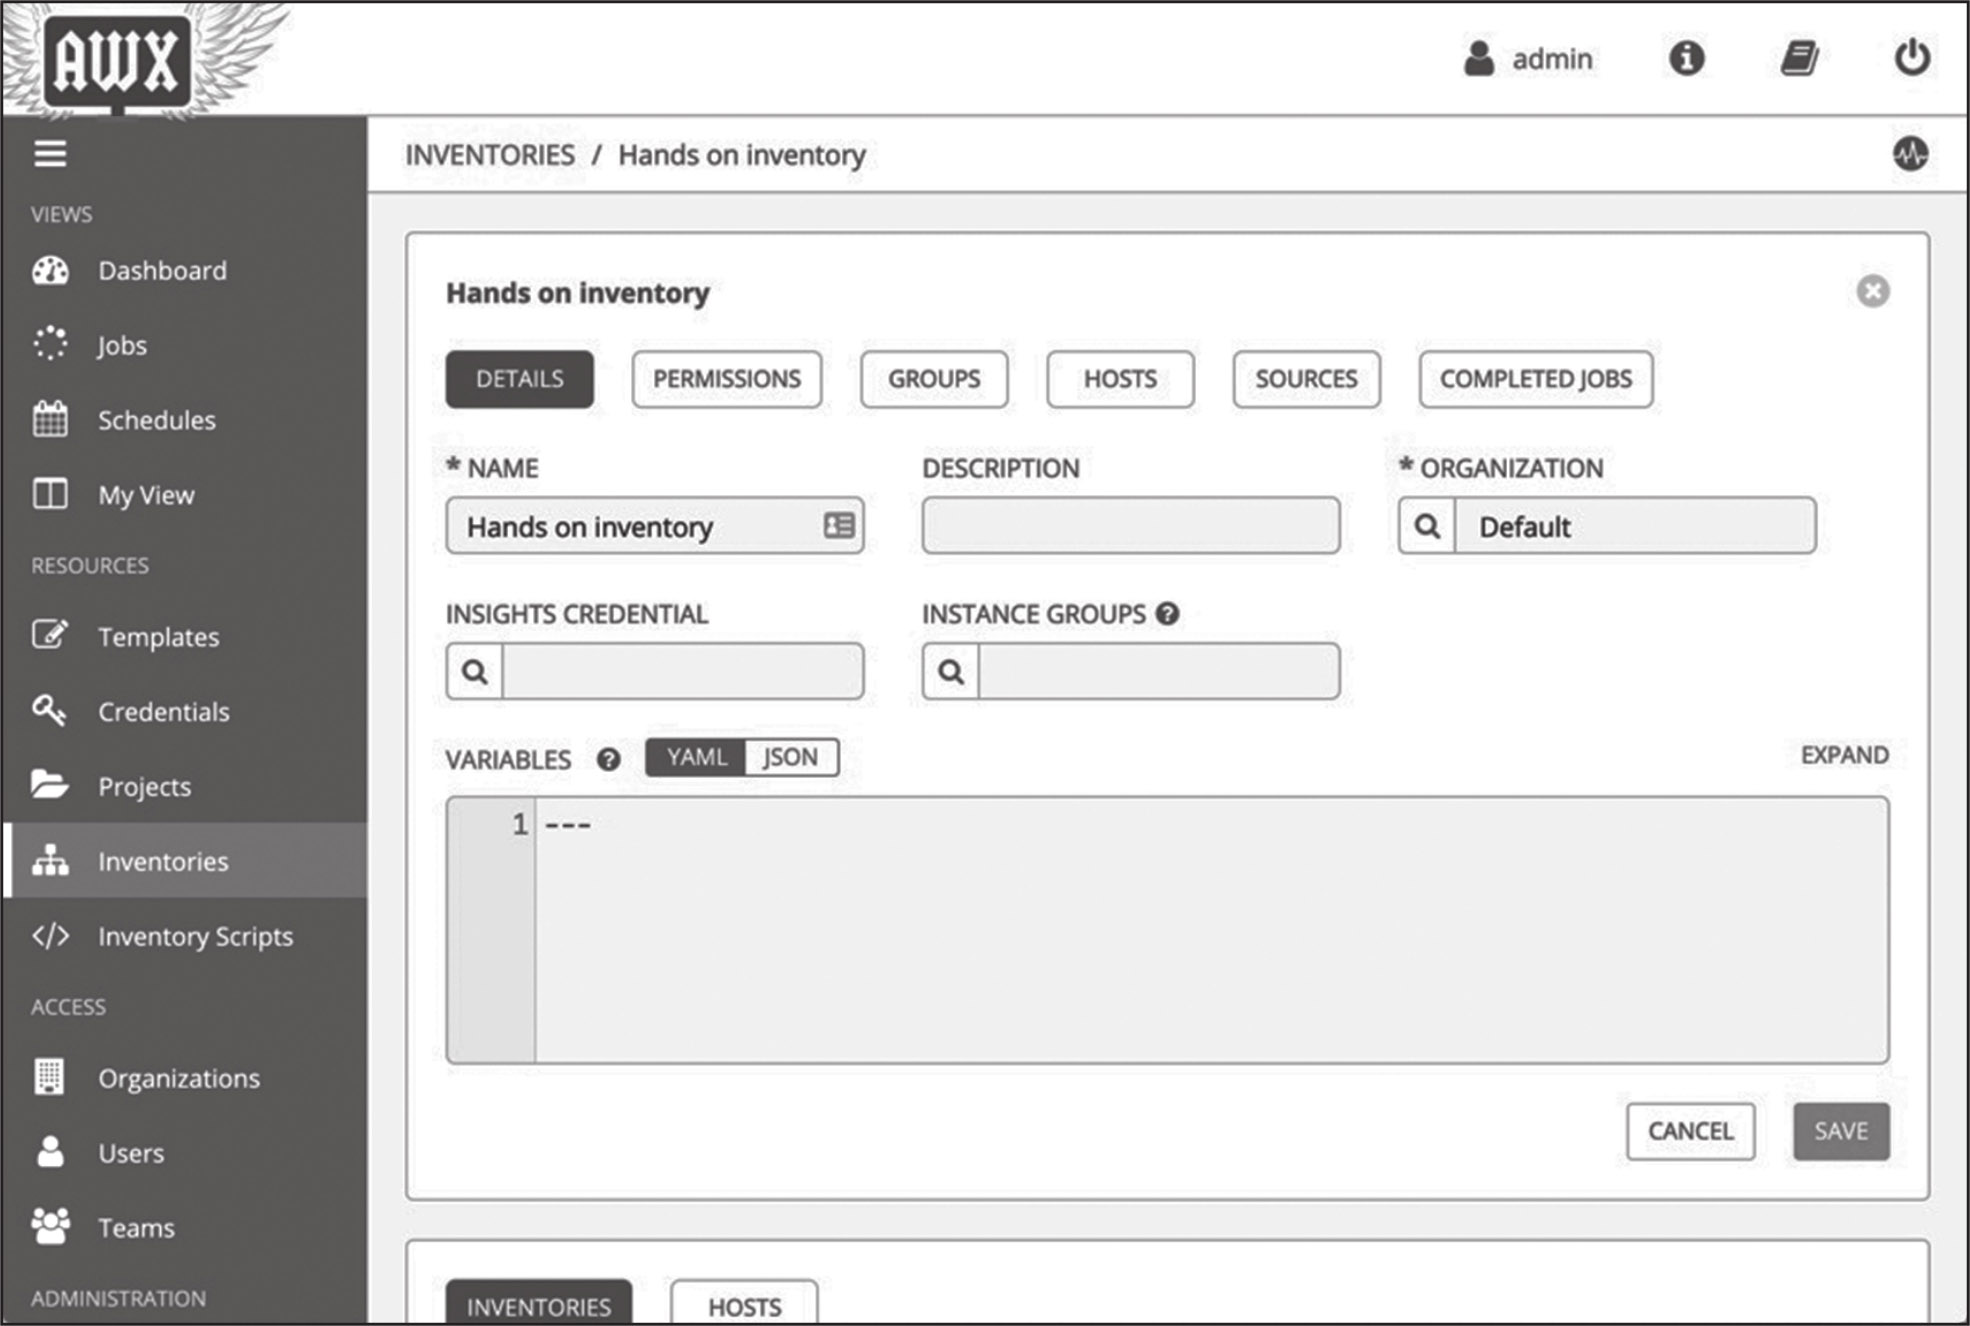Open Templates in the sidebar
The width and height of the screenshot is (1970, 1326).
(x=158, y=637)
